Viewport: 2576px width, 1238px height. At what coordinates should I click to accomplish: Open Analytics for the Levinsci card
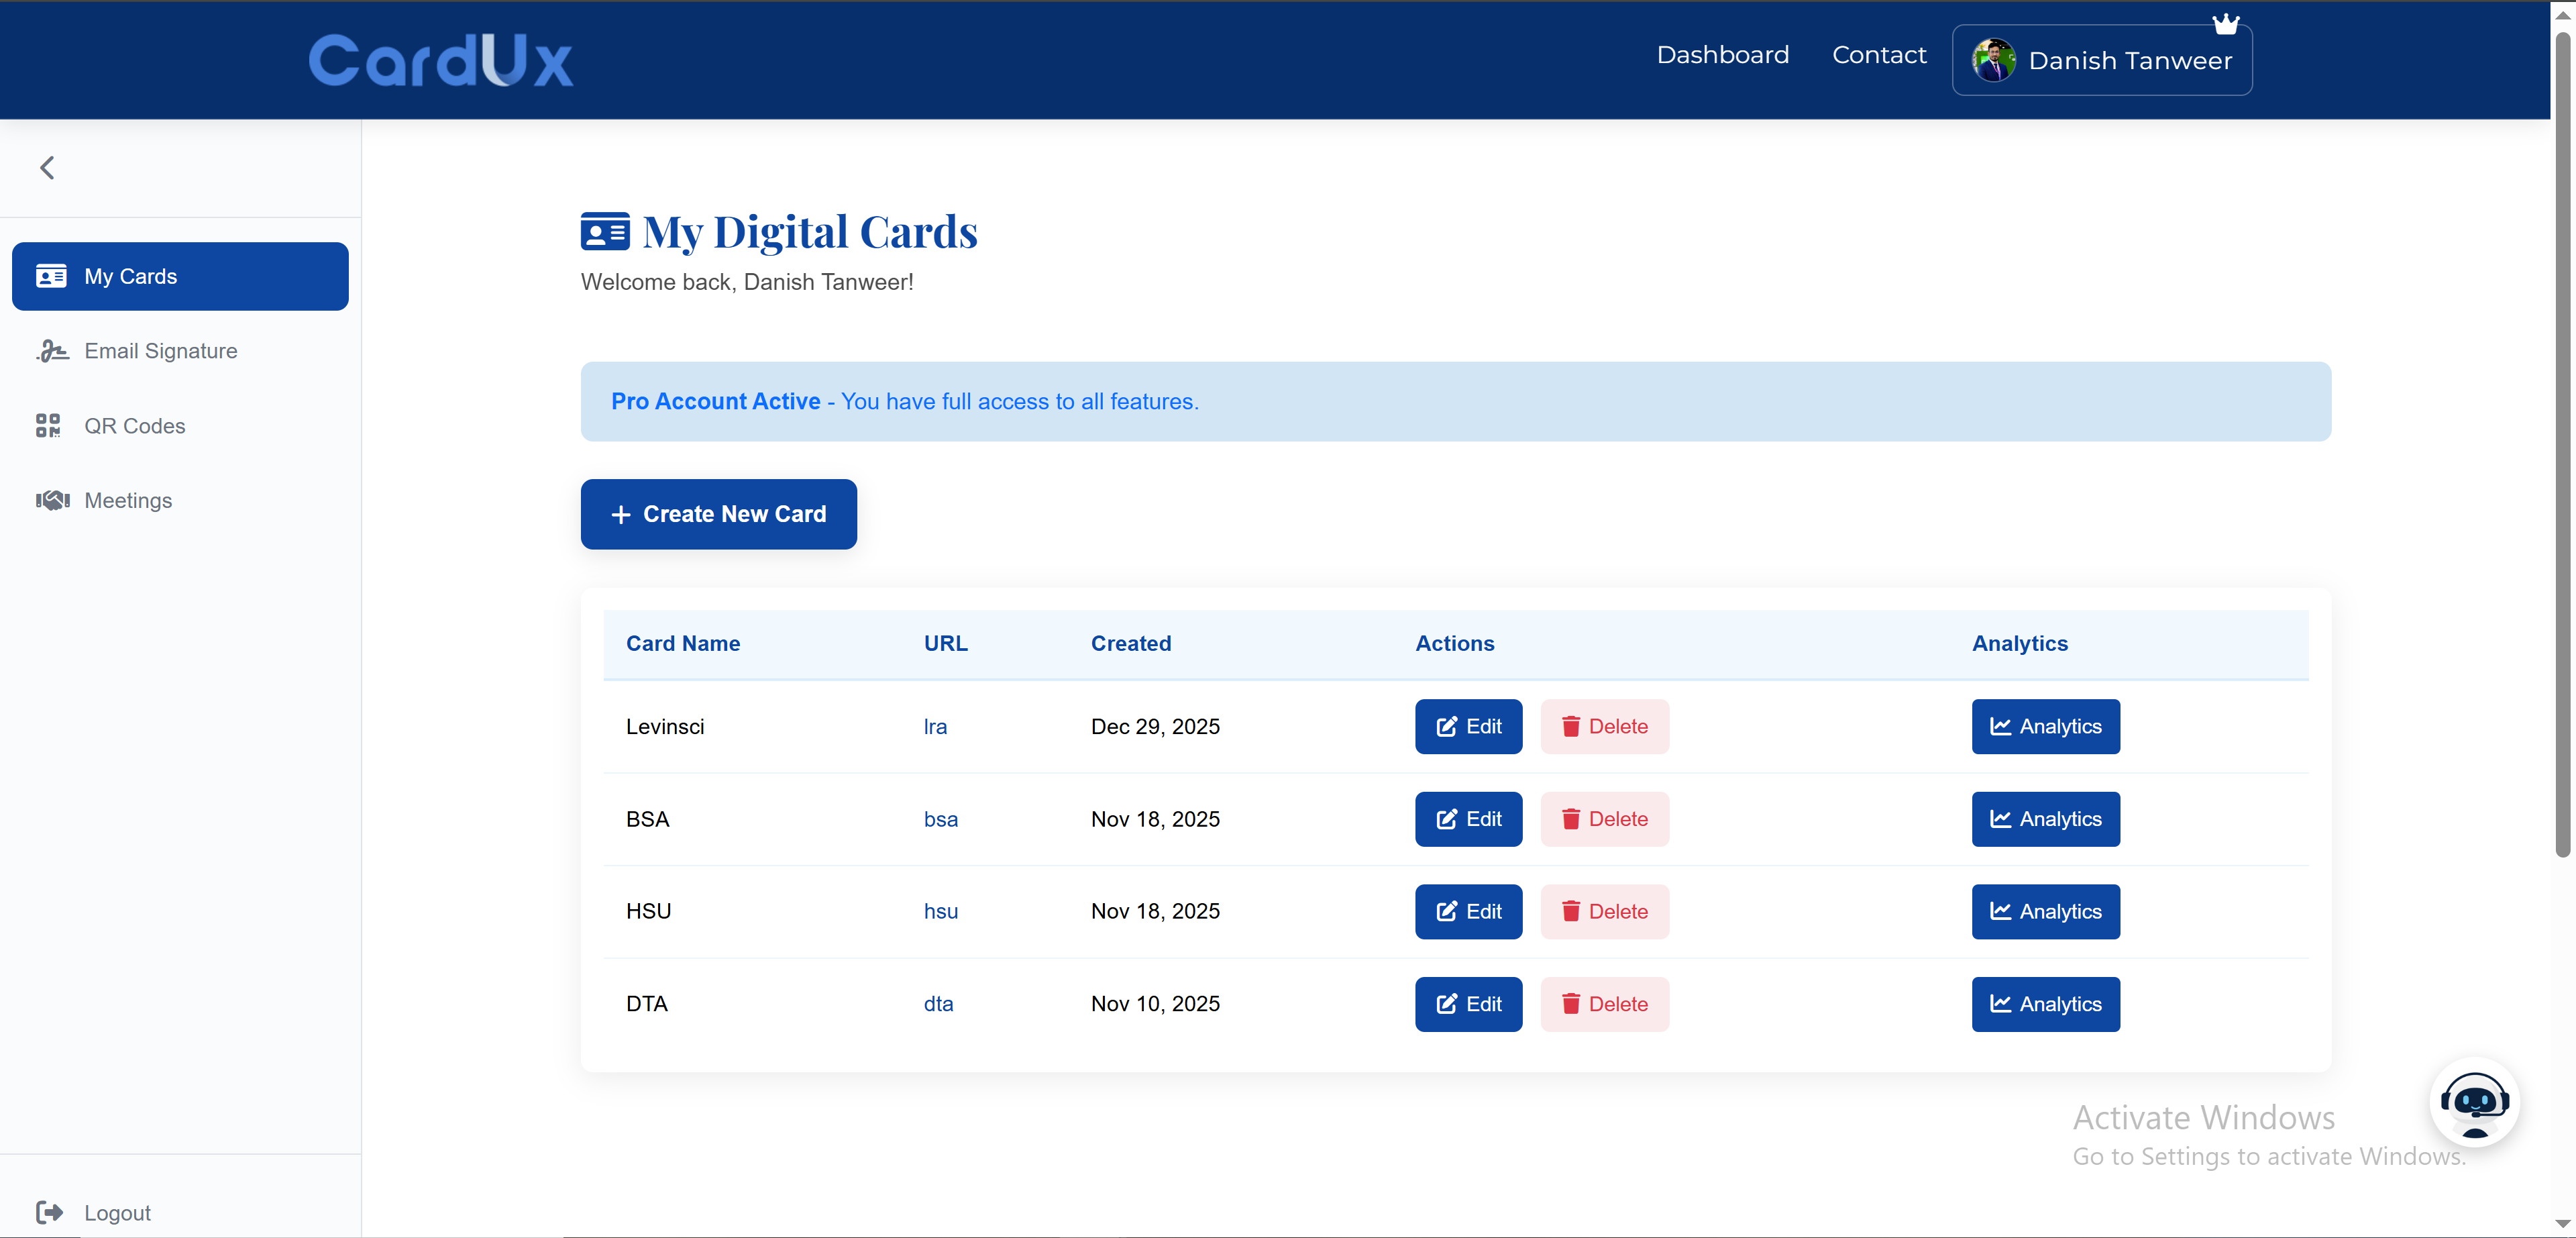pos(2044,727)
